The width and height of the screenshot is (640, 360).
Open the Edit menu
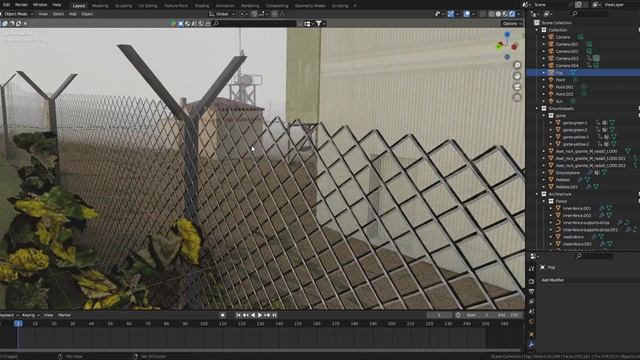(6, 5)
